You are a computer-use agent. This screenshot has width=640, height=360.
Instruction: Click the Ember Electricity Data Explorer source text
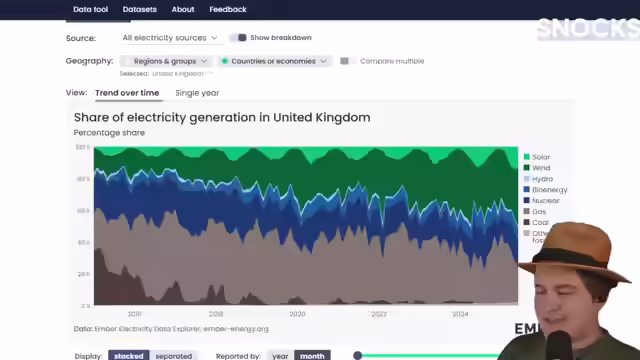[171, 329]
